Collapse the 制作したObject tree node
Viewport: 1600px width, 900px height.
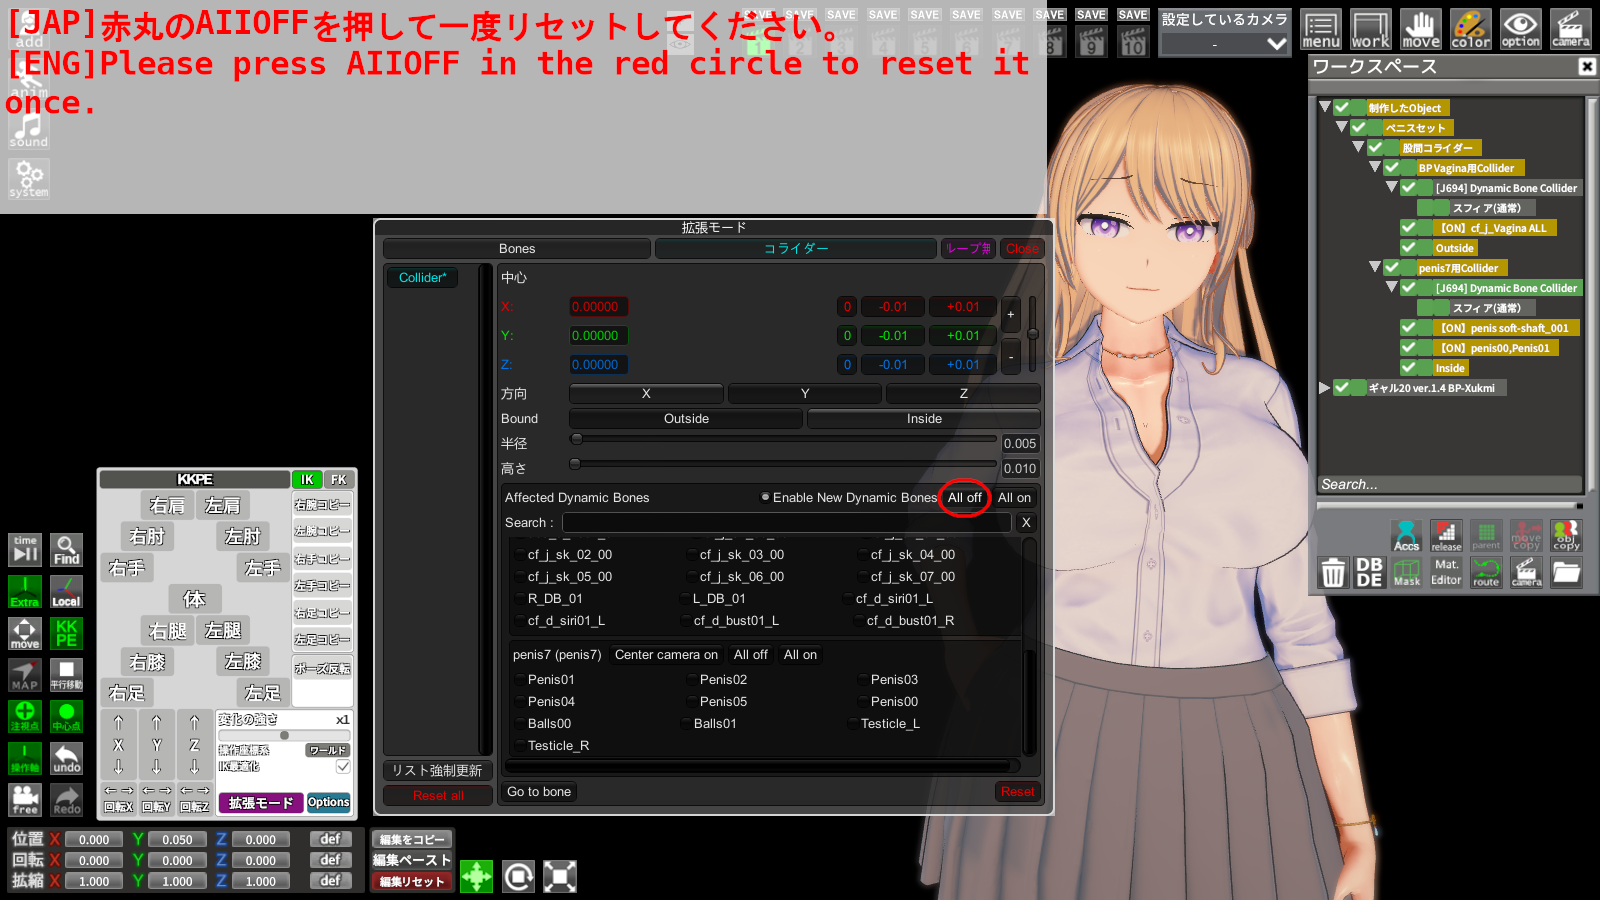click(x=1324, y=107)
